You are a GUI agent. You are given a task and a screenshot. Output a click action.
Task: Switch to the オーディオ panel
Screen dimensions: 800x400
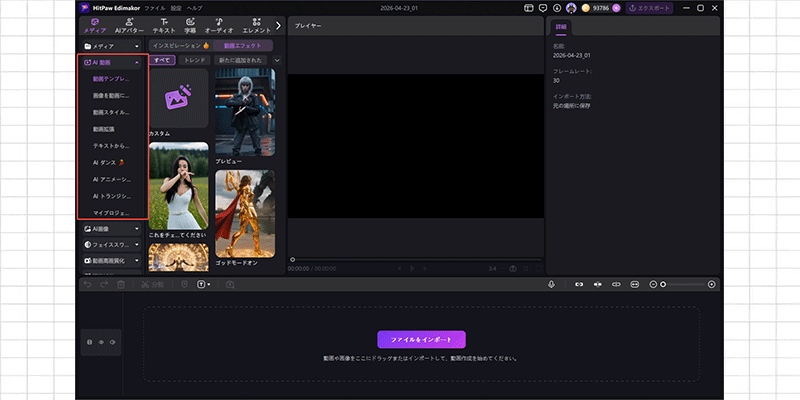tap(219, 25)
